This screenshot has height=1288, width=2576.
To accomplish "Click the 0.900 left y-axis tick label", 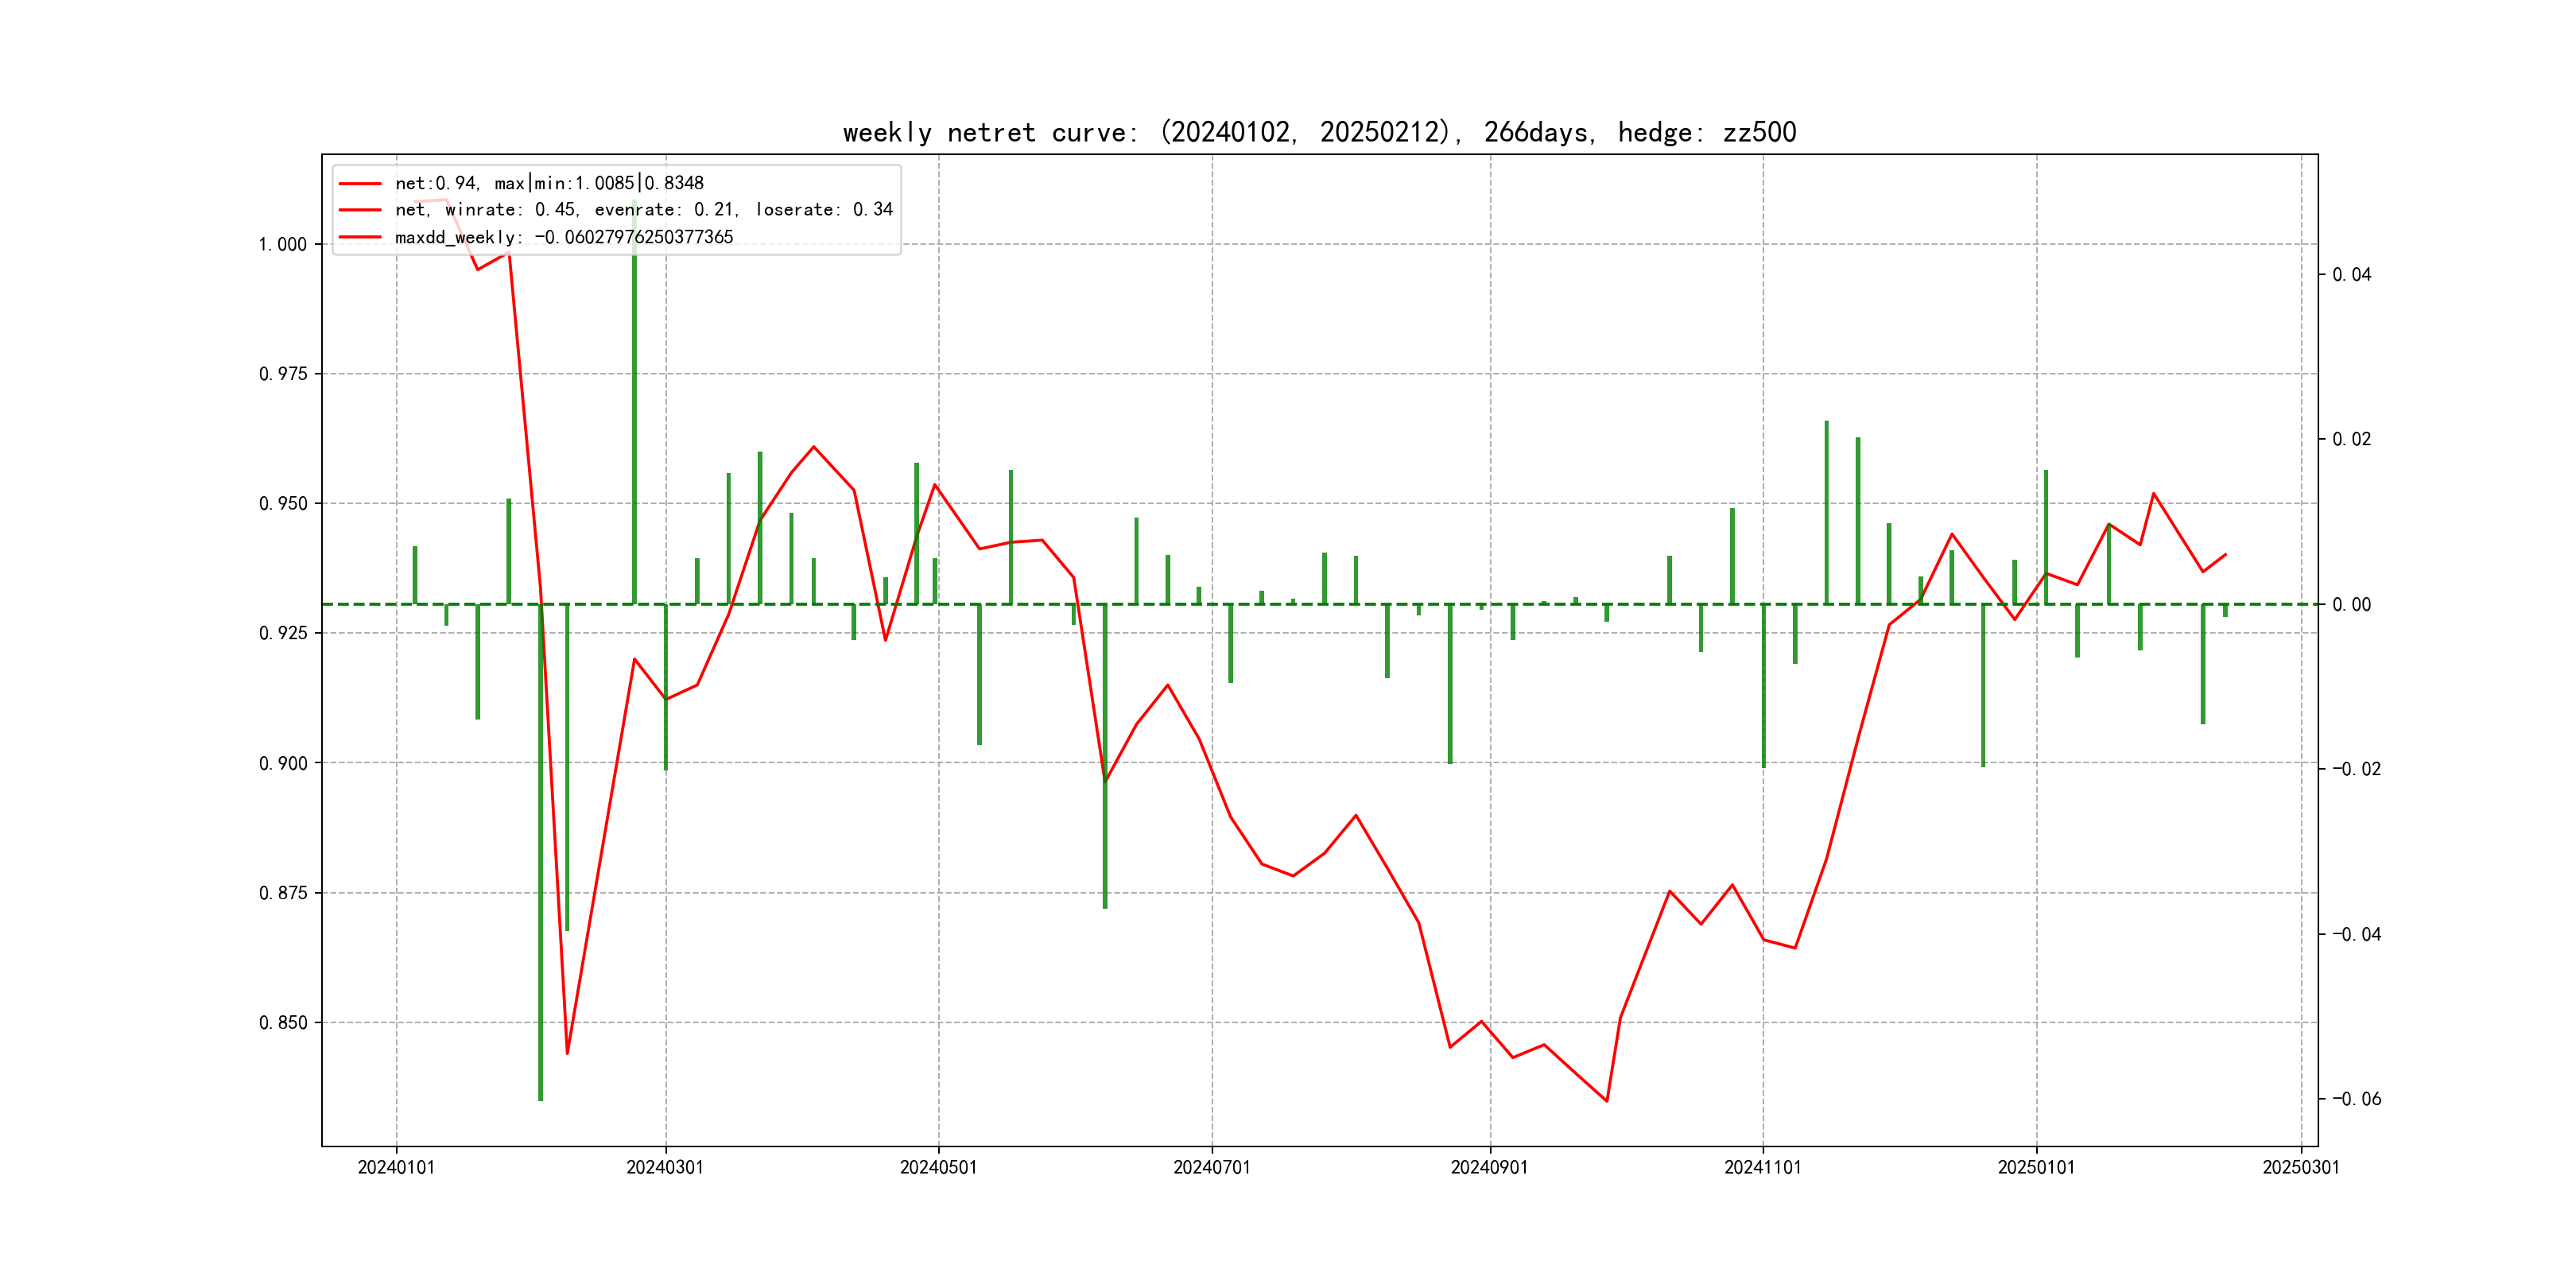I will tap(283, 764).
